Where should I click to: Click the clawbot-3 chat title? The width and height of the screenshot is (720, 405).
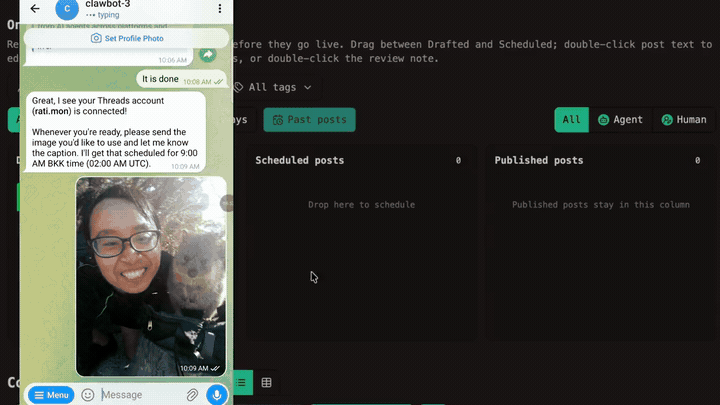coord(108,4)
